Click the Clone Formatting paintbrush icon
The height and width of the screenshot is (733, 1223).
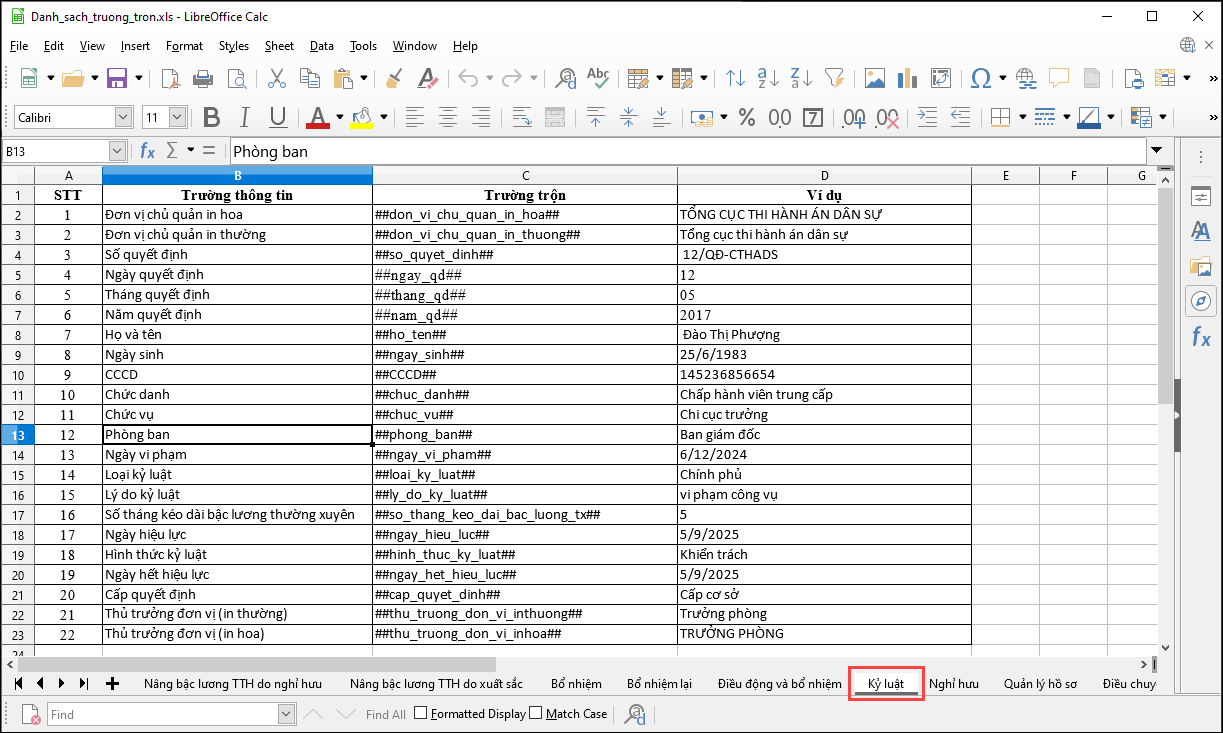[394, 78]
